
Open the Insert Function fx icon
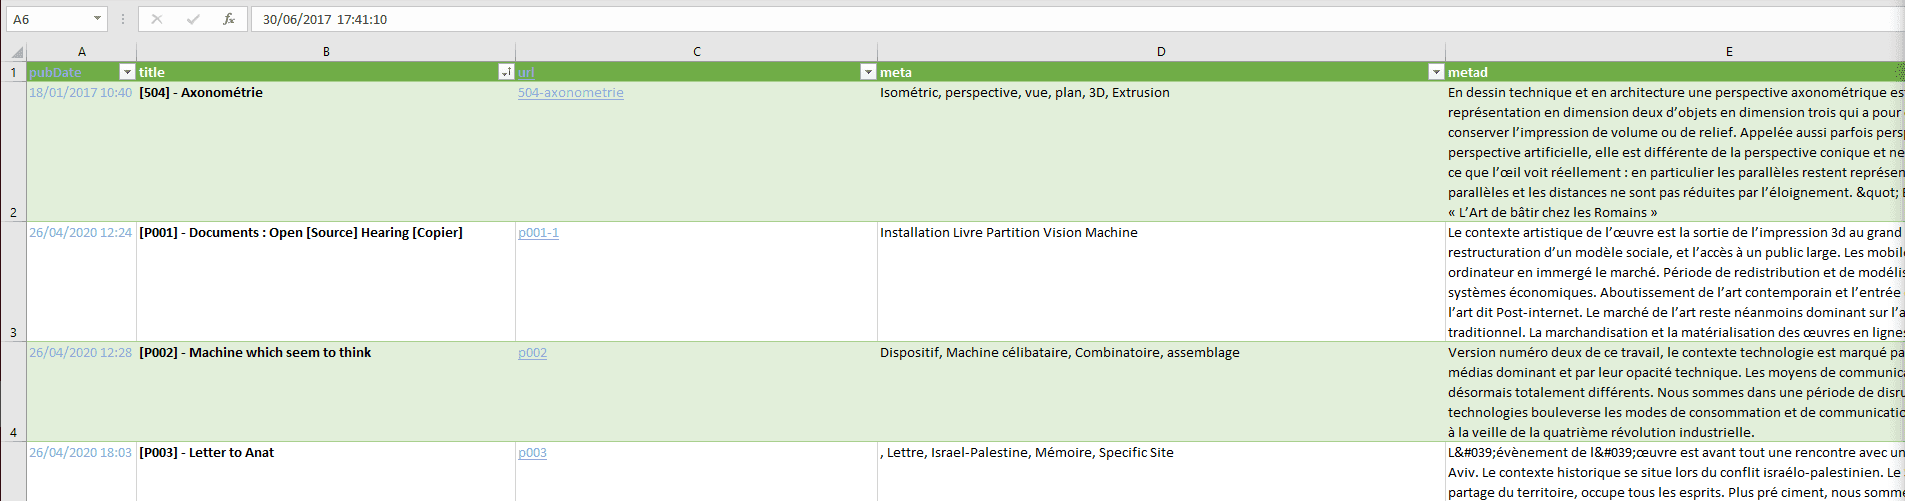pos(229,19)
